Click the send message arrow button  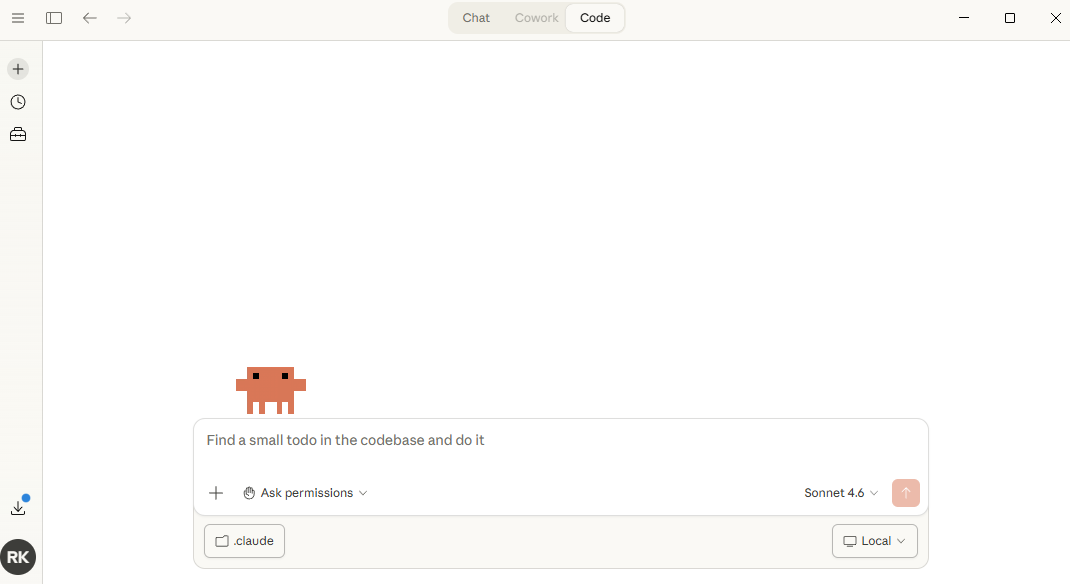pyautogui.click(x=905, y=492)
